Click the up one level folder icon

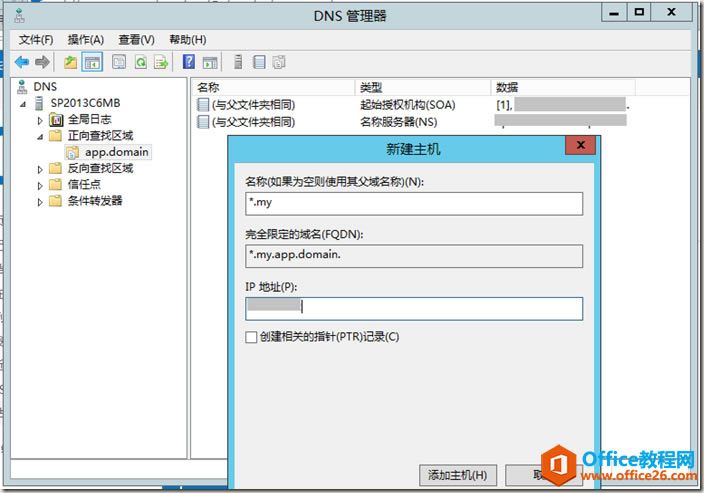70,62
